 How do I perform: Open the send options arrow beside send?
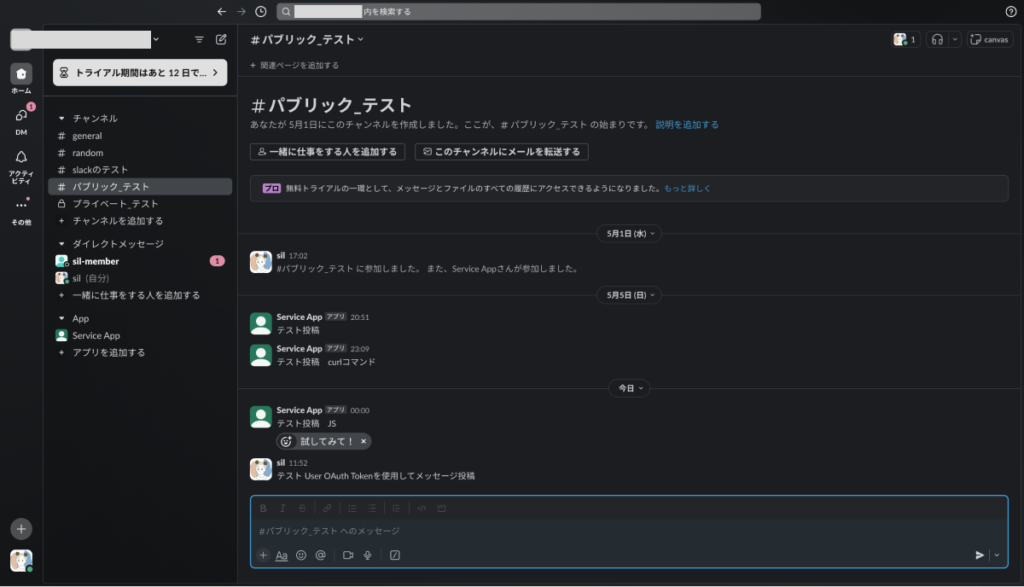(997, 555)
